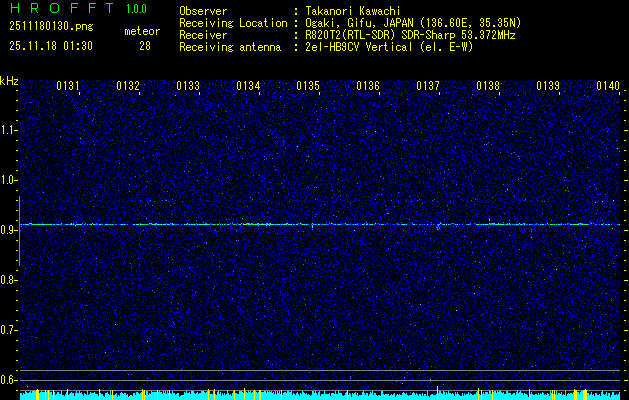Click the 0133 time marker
The width and height of the screenshot is (629, 400).
click(x=188, y=85)
